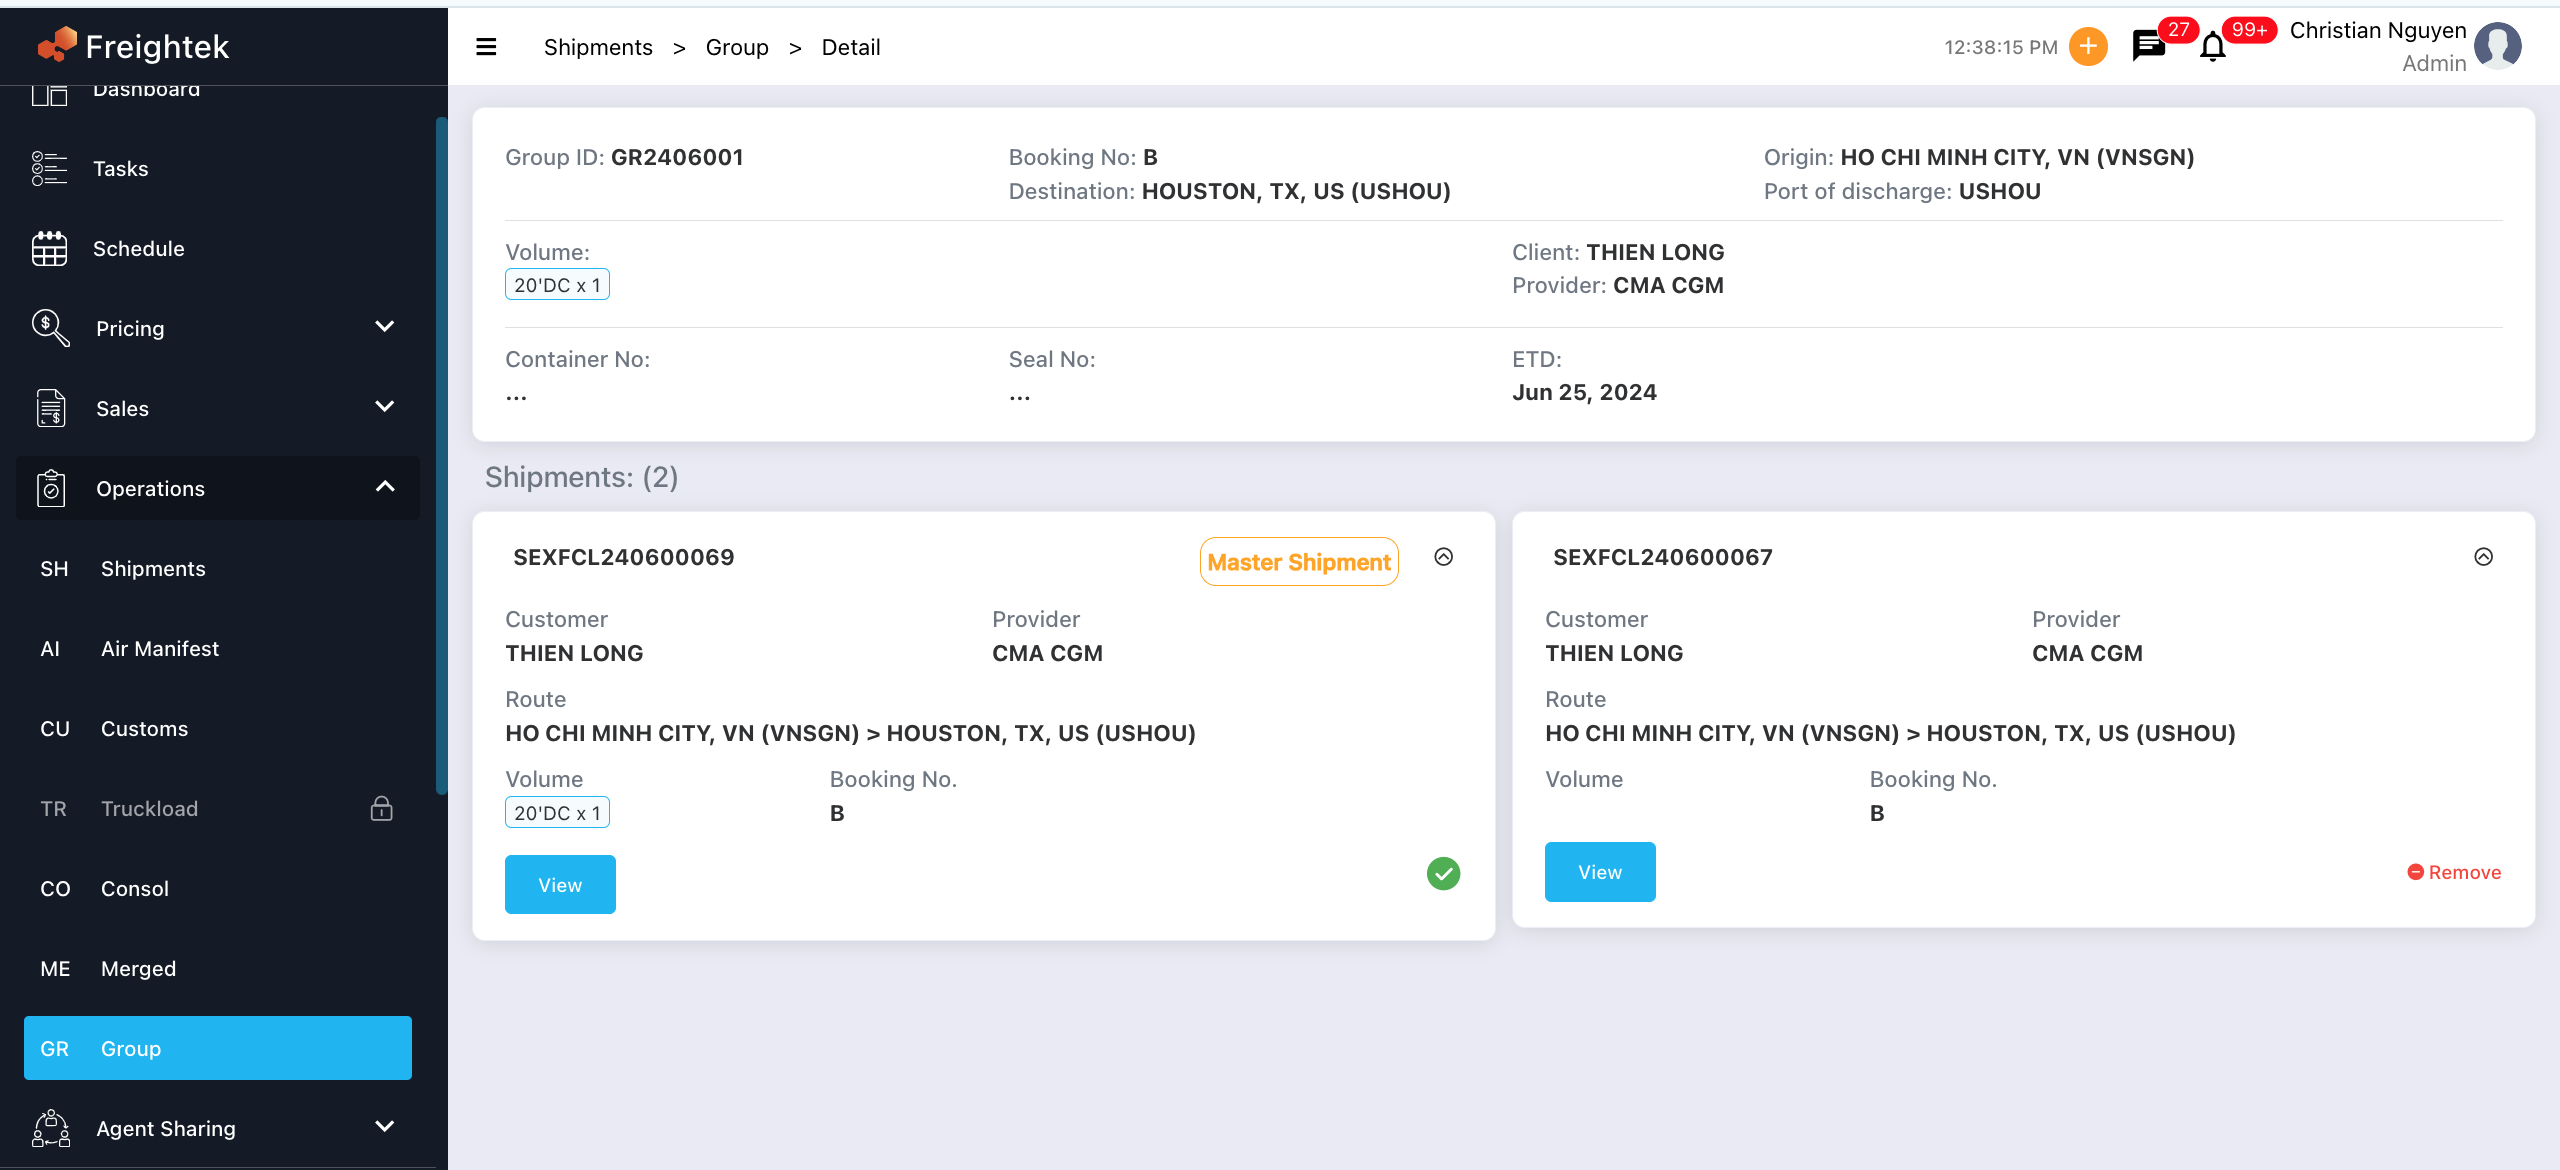
Task: Click the Freightek logo
Action: 133,46
